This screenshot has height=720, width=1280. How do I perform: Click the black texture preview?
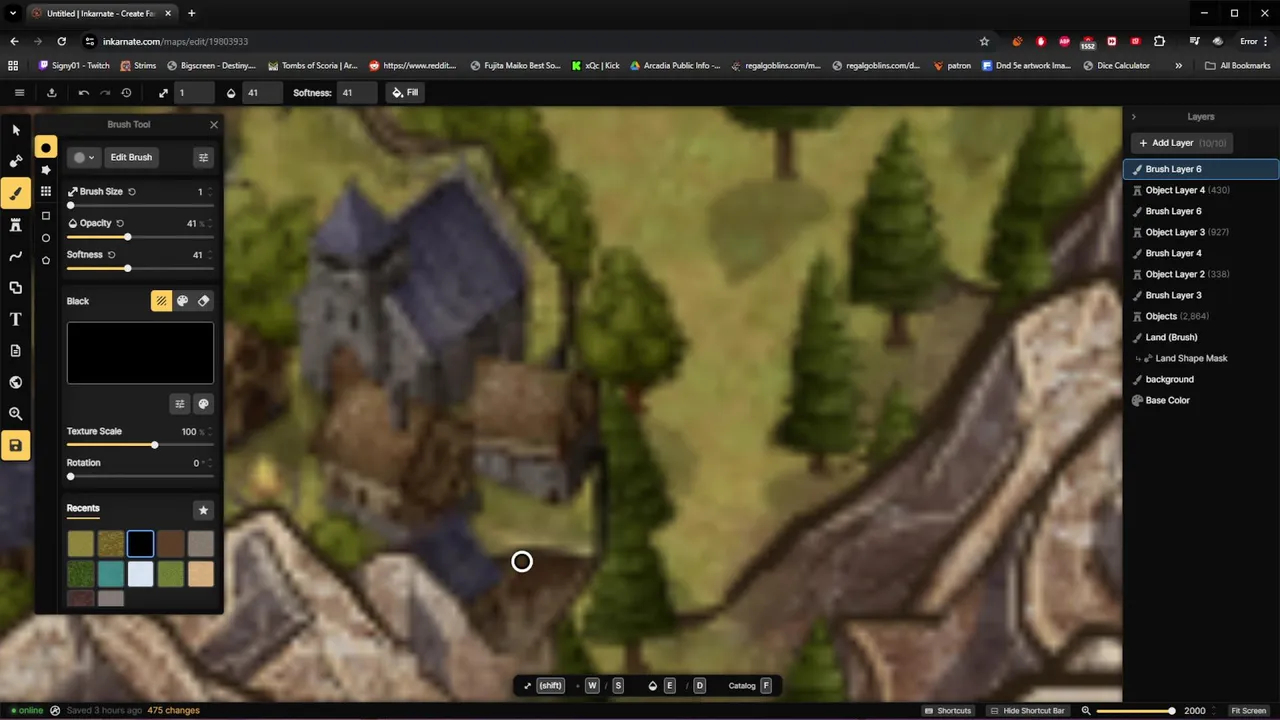pyautogui.click(x=140, y=353)
